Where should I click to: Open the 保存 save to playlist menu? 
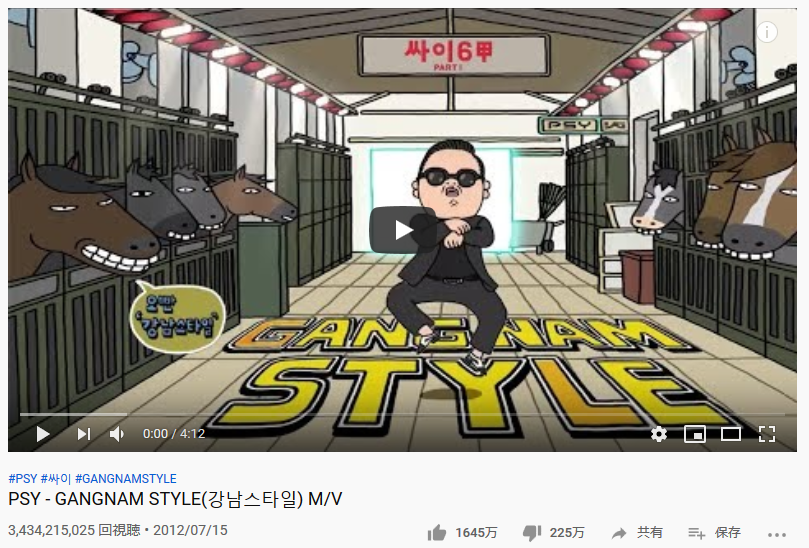point(715,533)
